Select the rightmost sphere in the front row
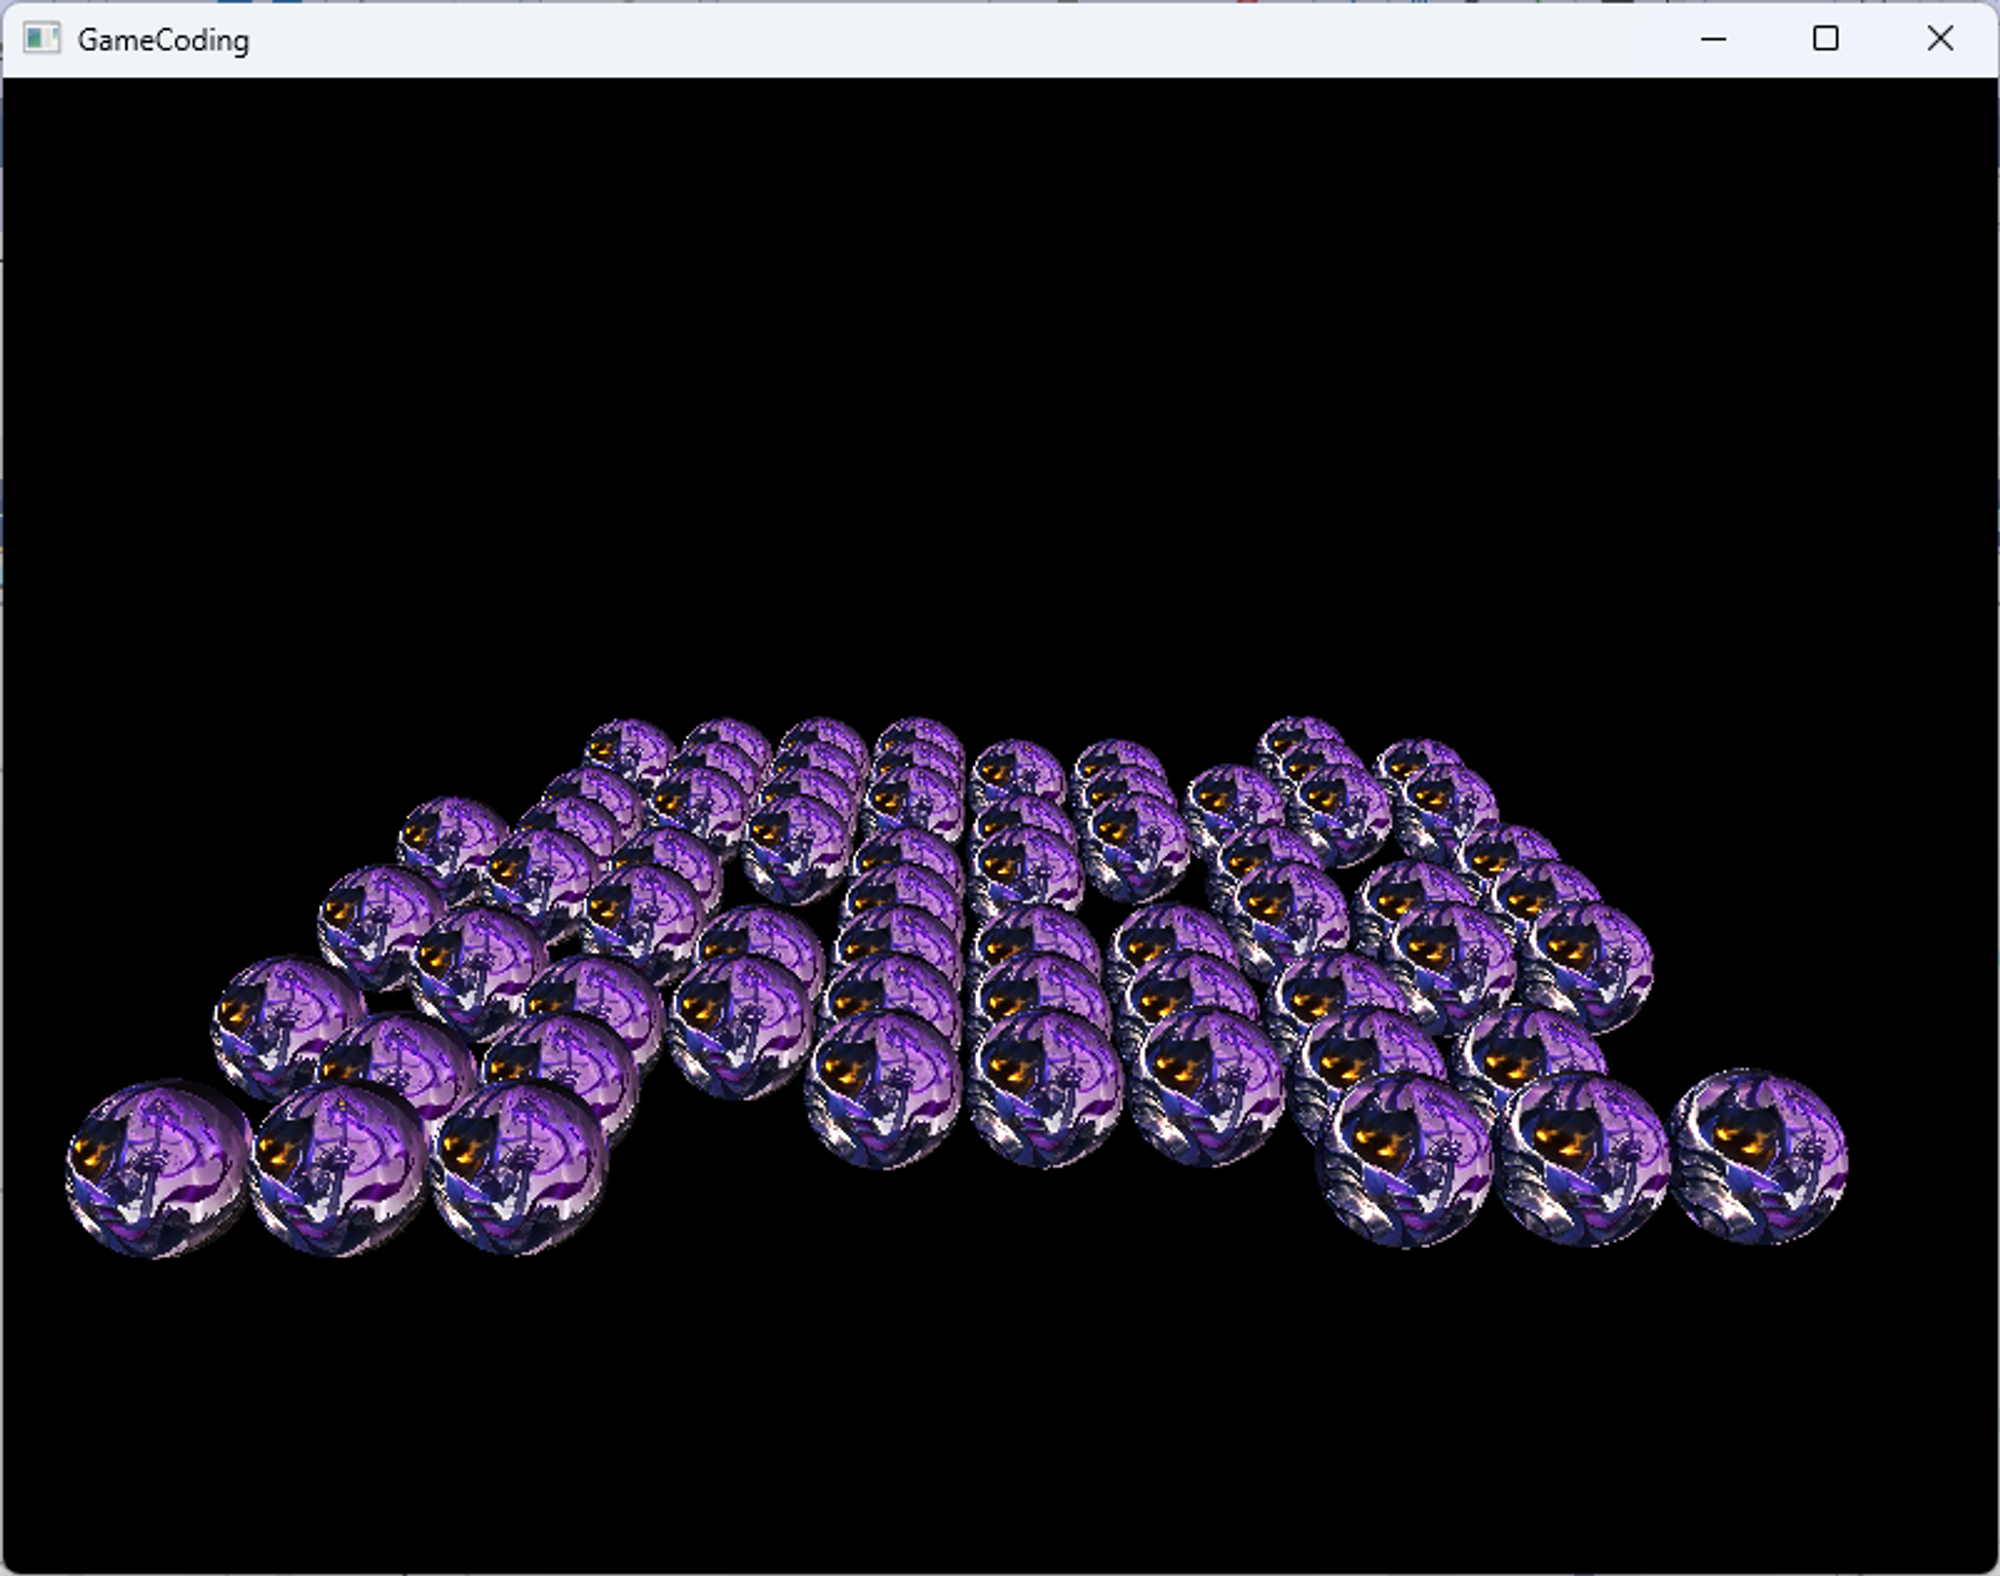 point(1759,1157)
